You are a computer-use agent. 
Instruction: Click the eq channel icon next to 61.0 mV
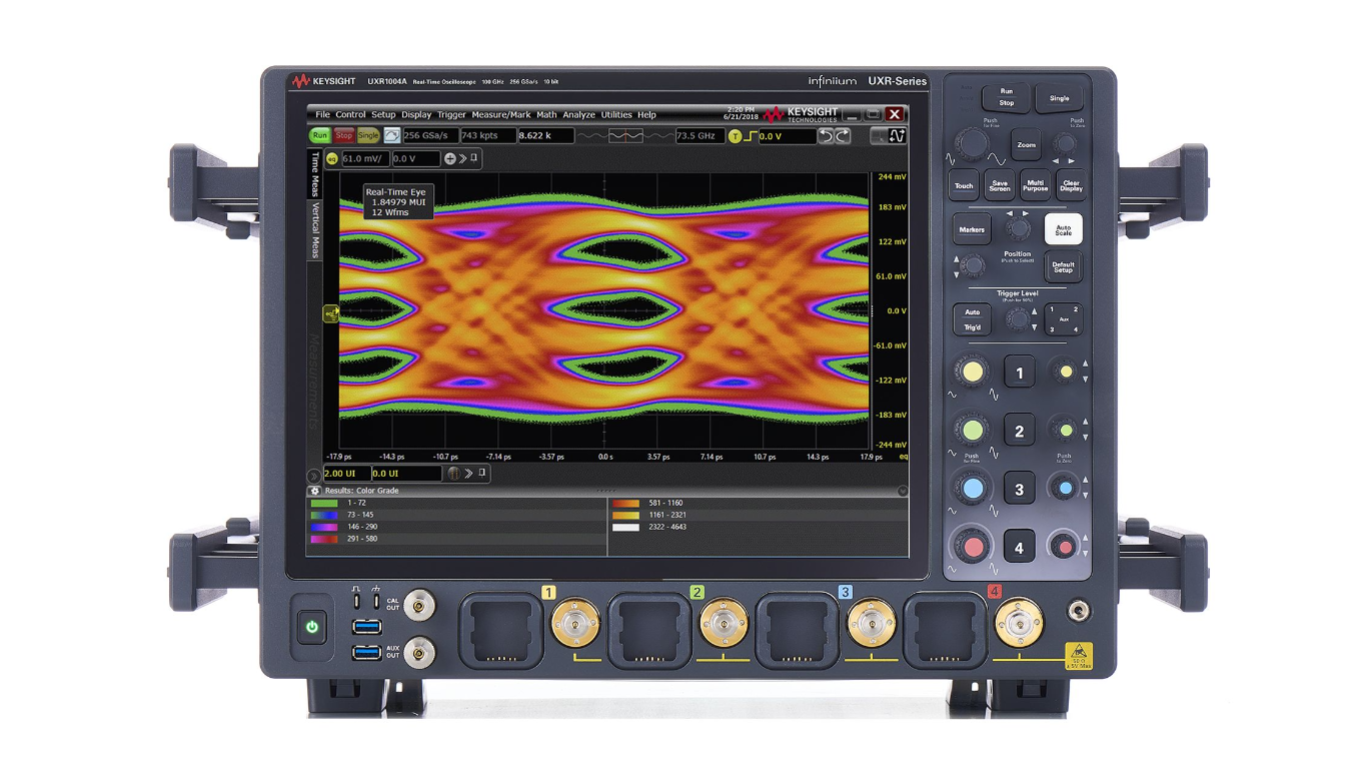tap(331, 157)
